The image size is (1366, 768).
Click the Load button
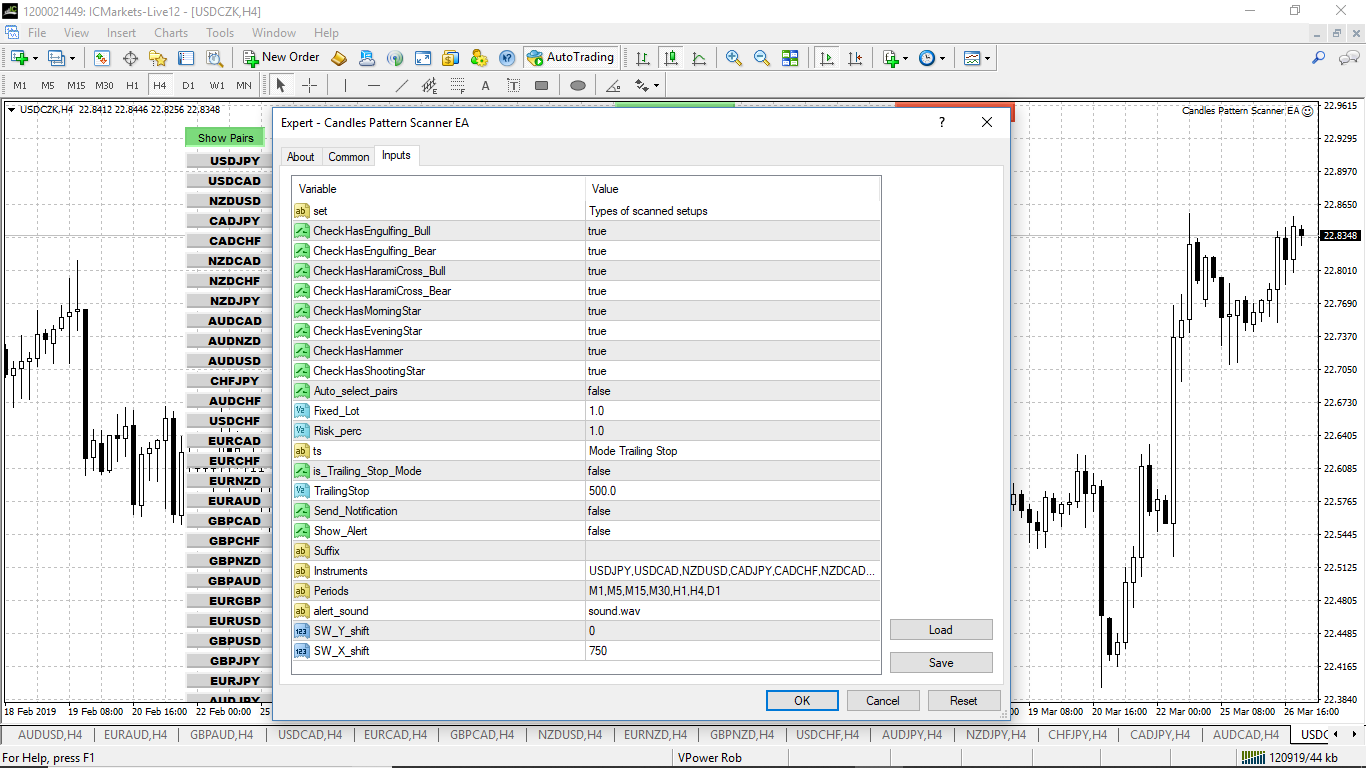tap(940, 630)
